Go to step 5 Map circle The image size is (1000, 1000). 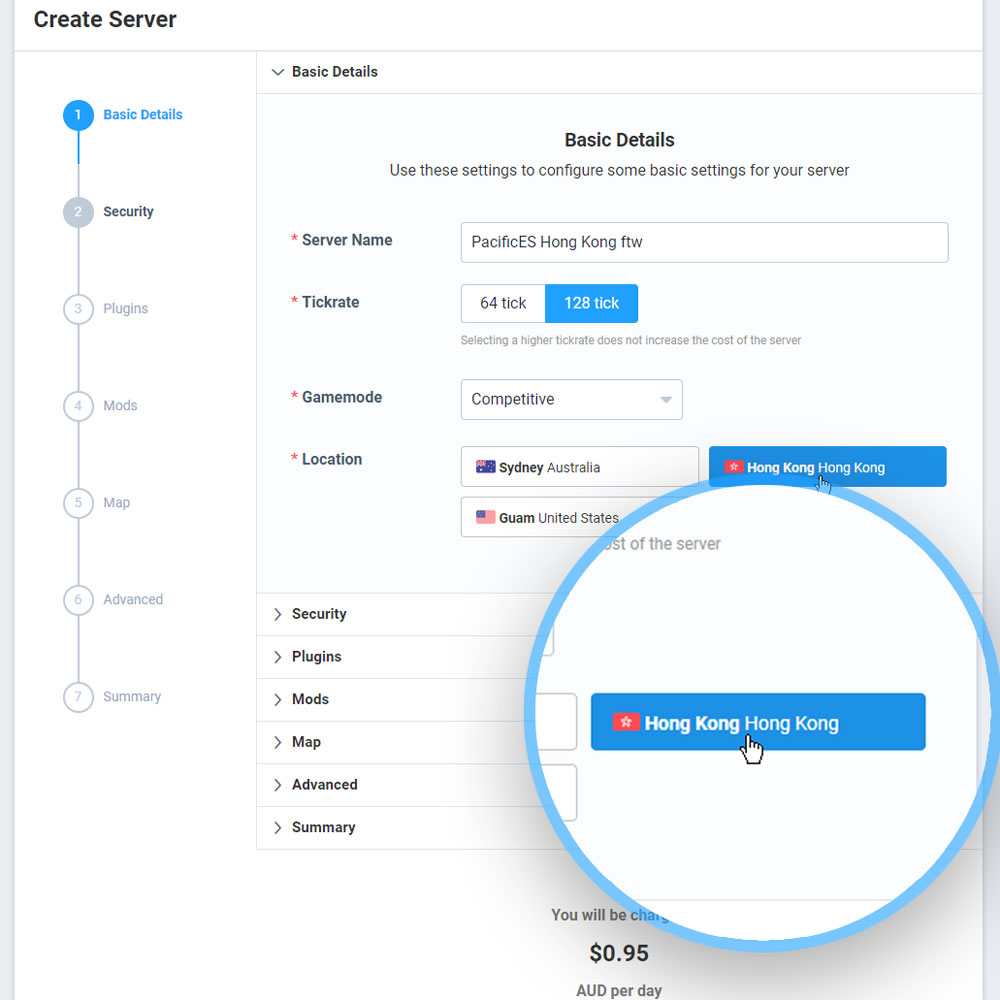coord(78,503)
